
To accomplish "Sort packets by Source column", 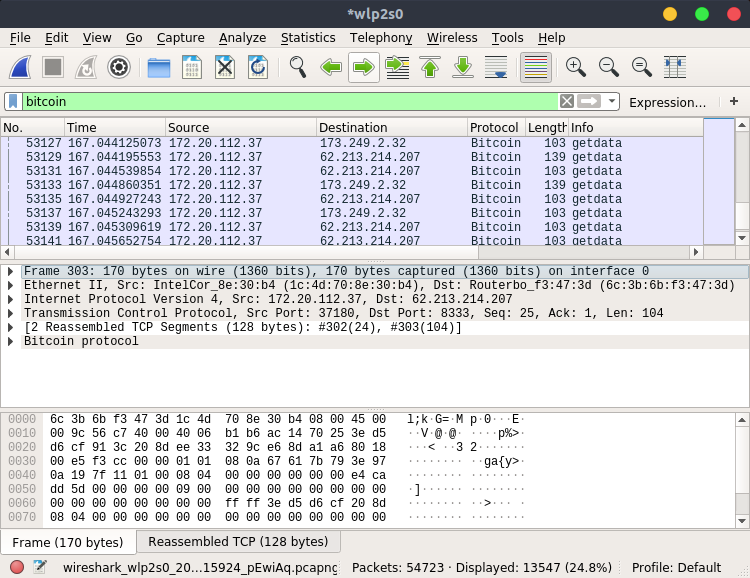I will tap(241, 128).
